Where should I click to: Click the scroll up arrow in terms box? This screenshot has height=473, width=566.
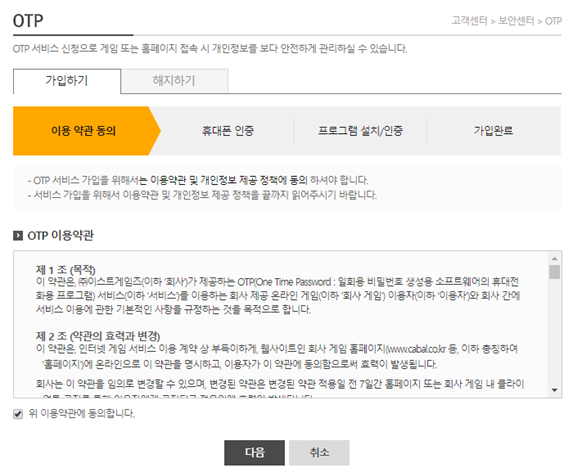pos(554,259)
